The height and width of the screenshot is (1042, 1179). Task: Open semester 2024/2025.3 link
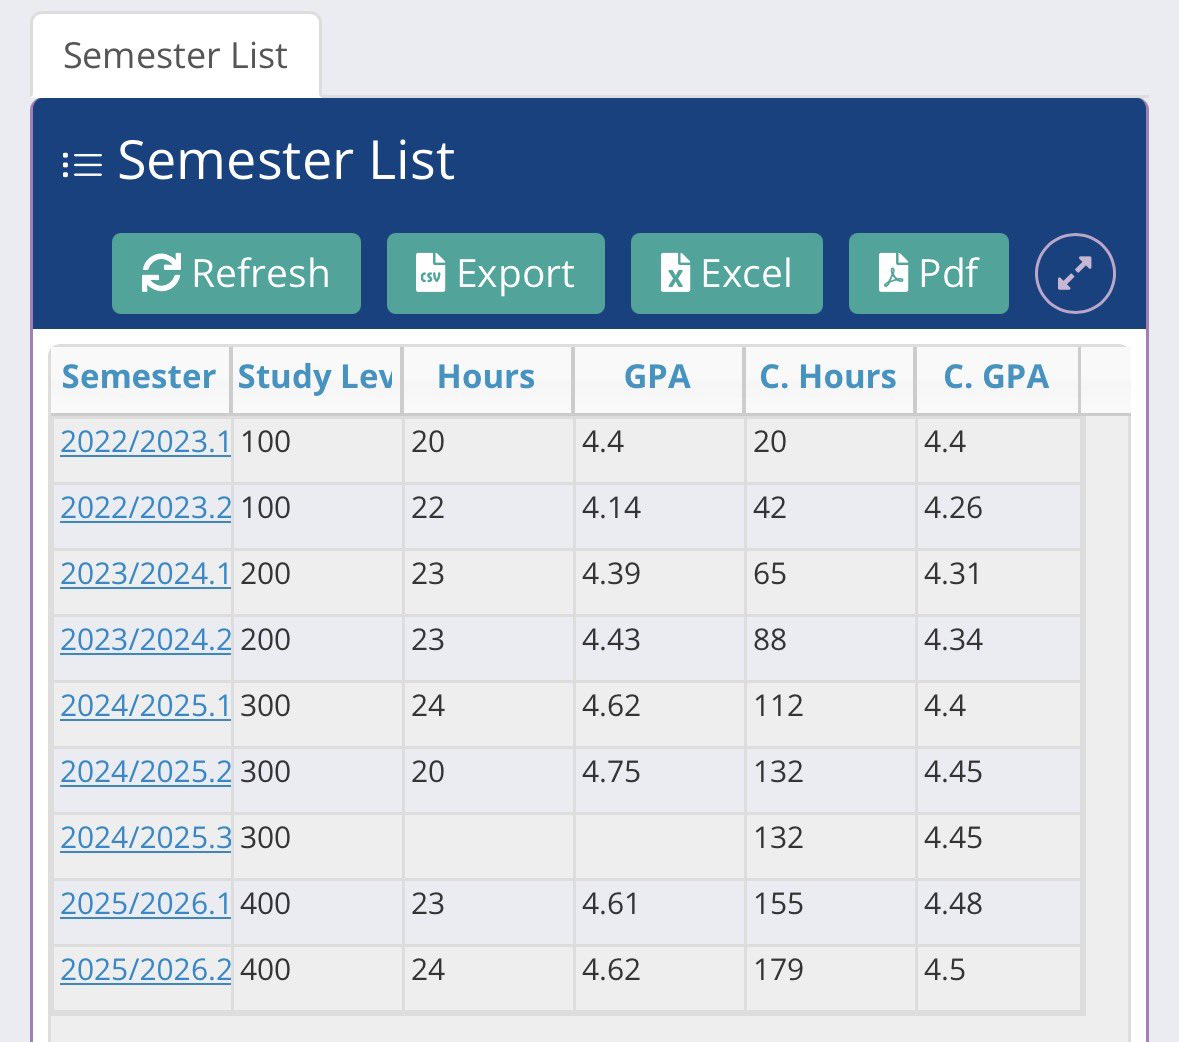(145, 838)
